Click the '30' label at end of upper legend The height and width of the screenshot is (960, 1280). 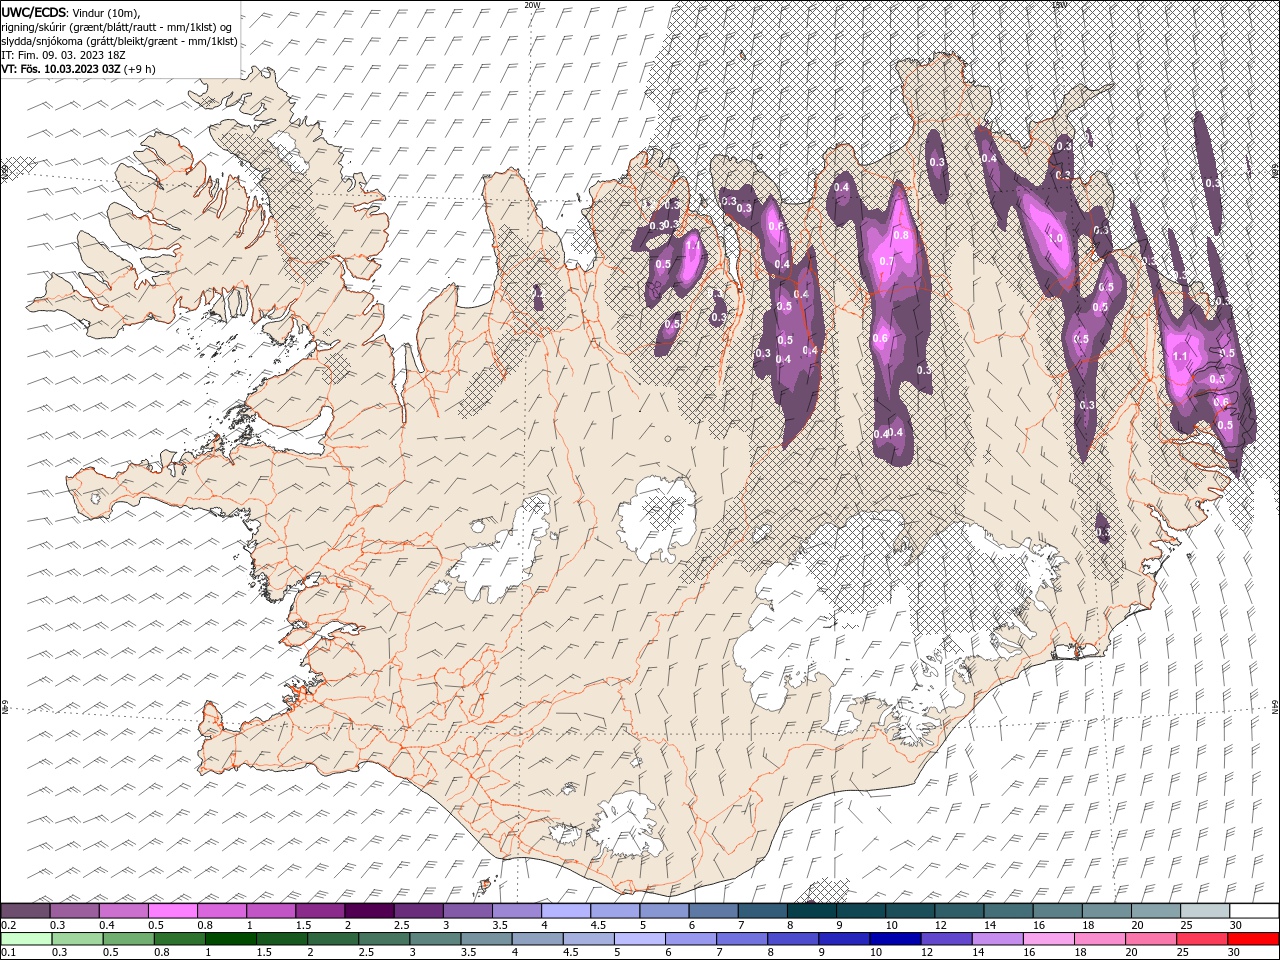[1235, 925]
